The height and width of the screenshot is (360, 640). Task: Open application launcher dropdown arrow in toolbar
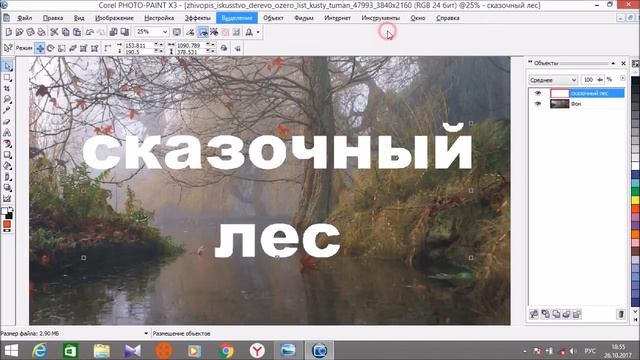coord(258,32)
